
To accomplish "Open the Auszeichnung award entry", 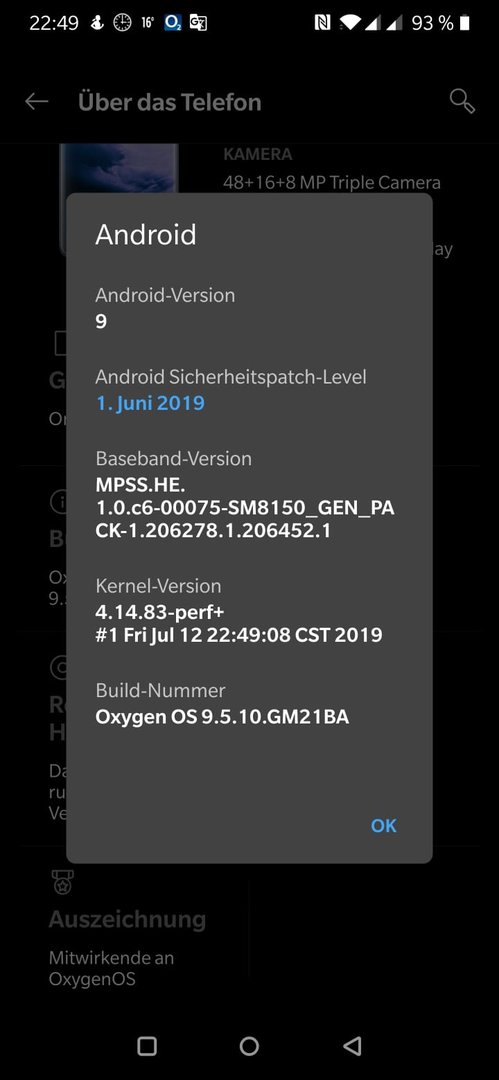I will (x=127, y=926).
